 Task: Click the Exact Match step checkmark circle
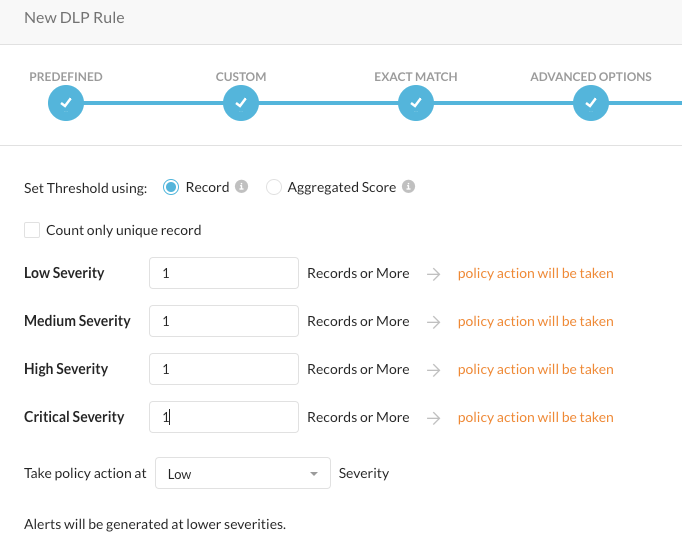click(x=416, y=103)
